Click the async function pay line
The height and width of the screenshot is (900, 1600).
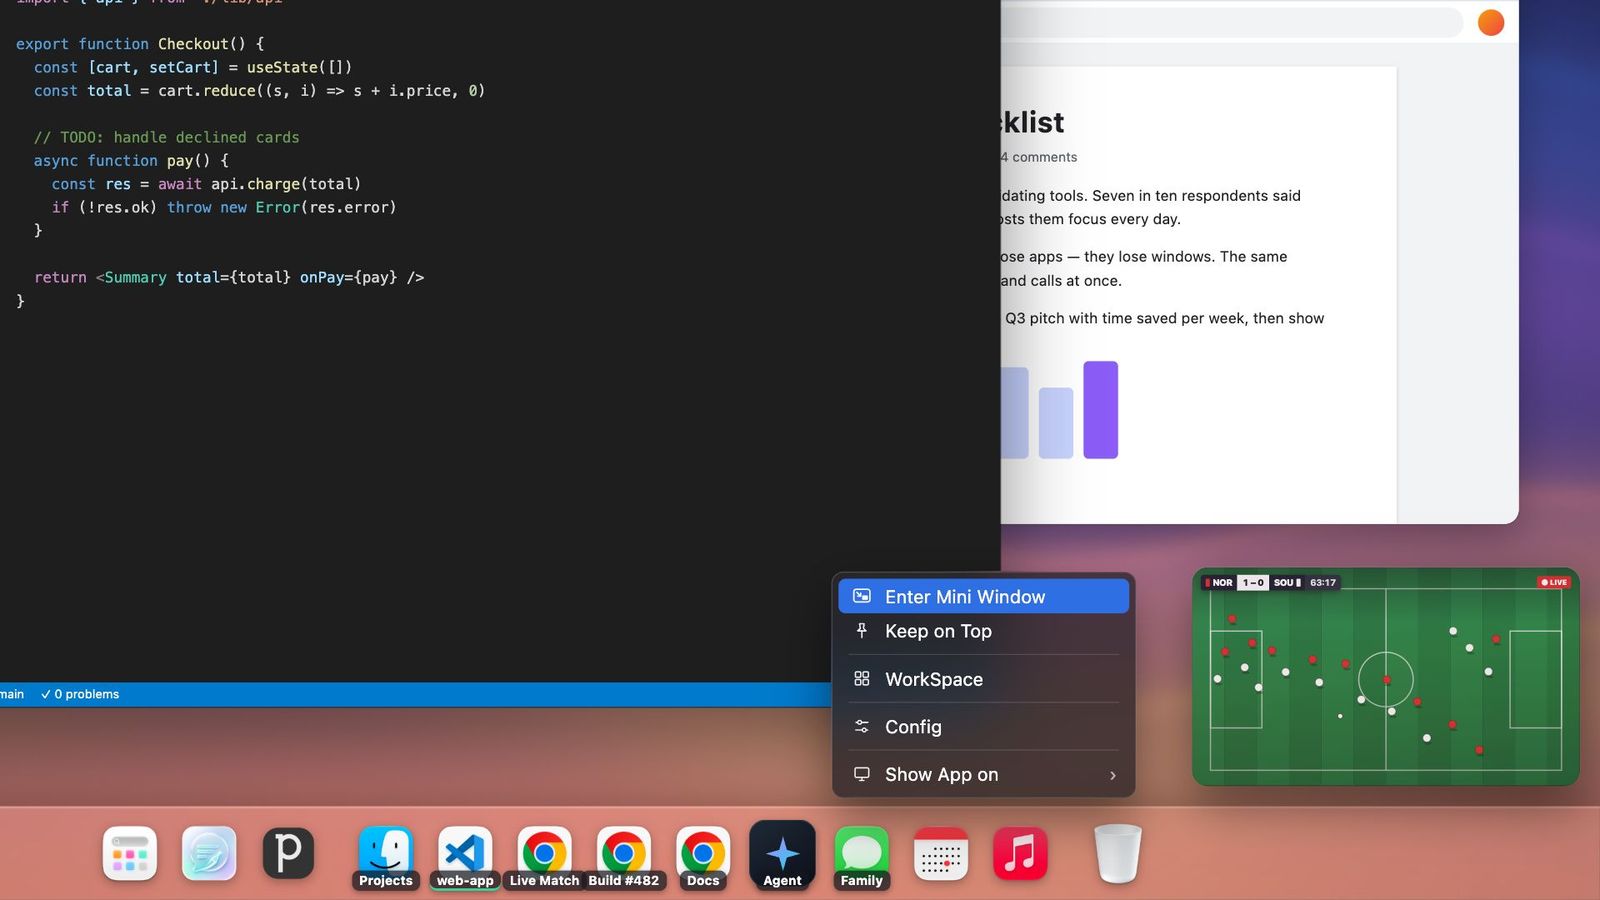coord(131,161)
